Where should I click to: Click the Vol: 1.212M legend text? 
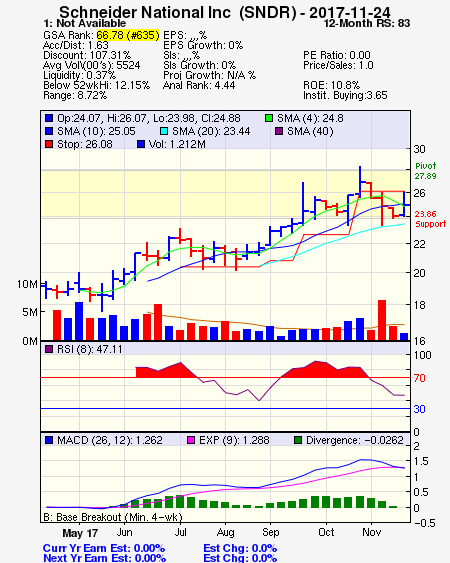point(177,144)
